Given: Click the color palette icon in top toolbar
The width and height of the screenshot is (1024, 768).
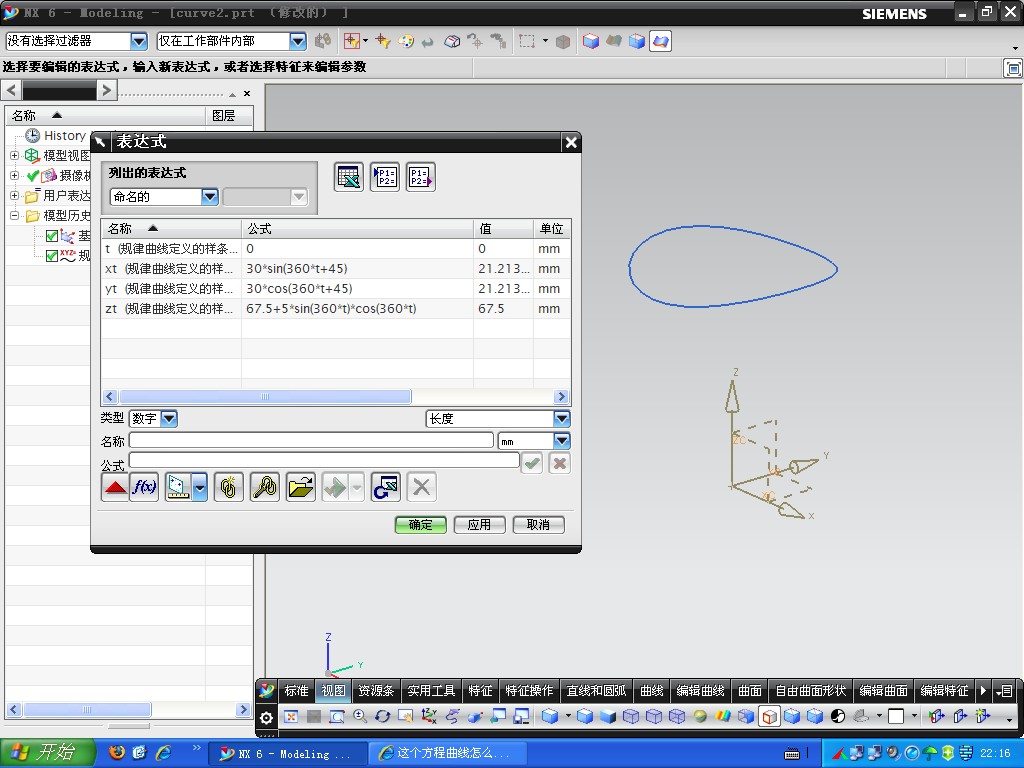Looking at the screenshot, I should pos(406,41).
